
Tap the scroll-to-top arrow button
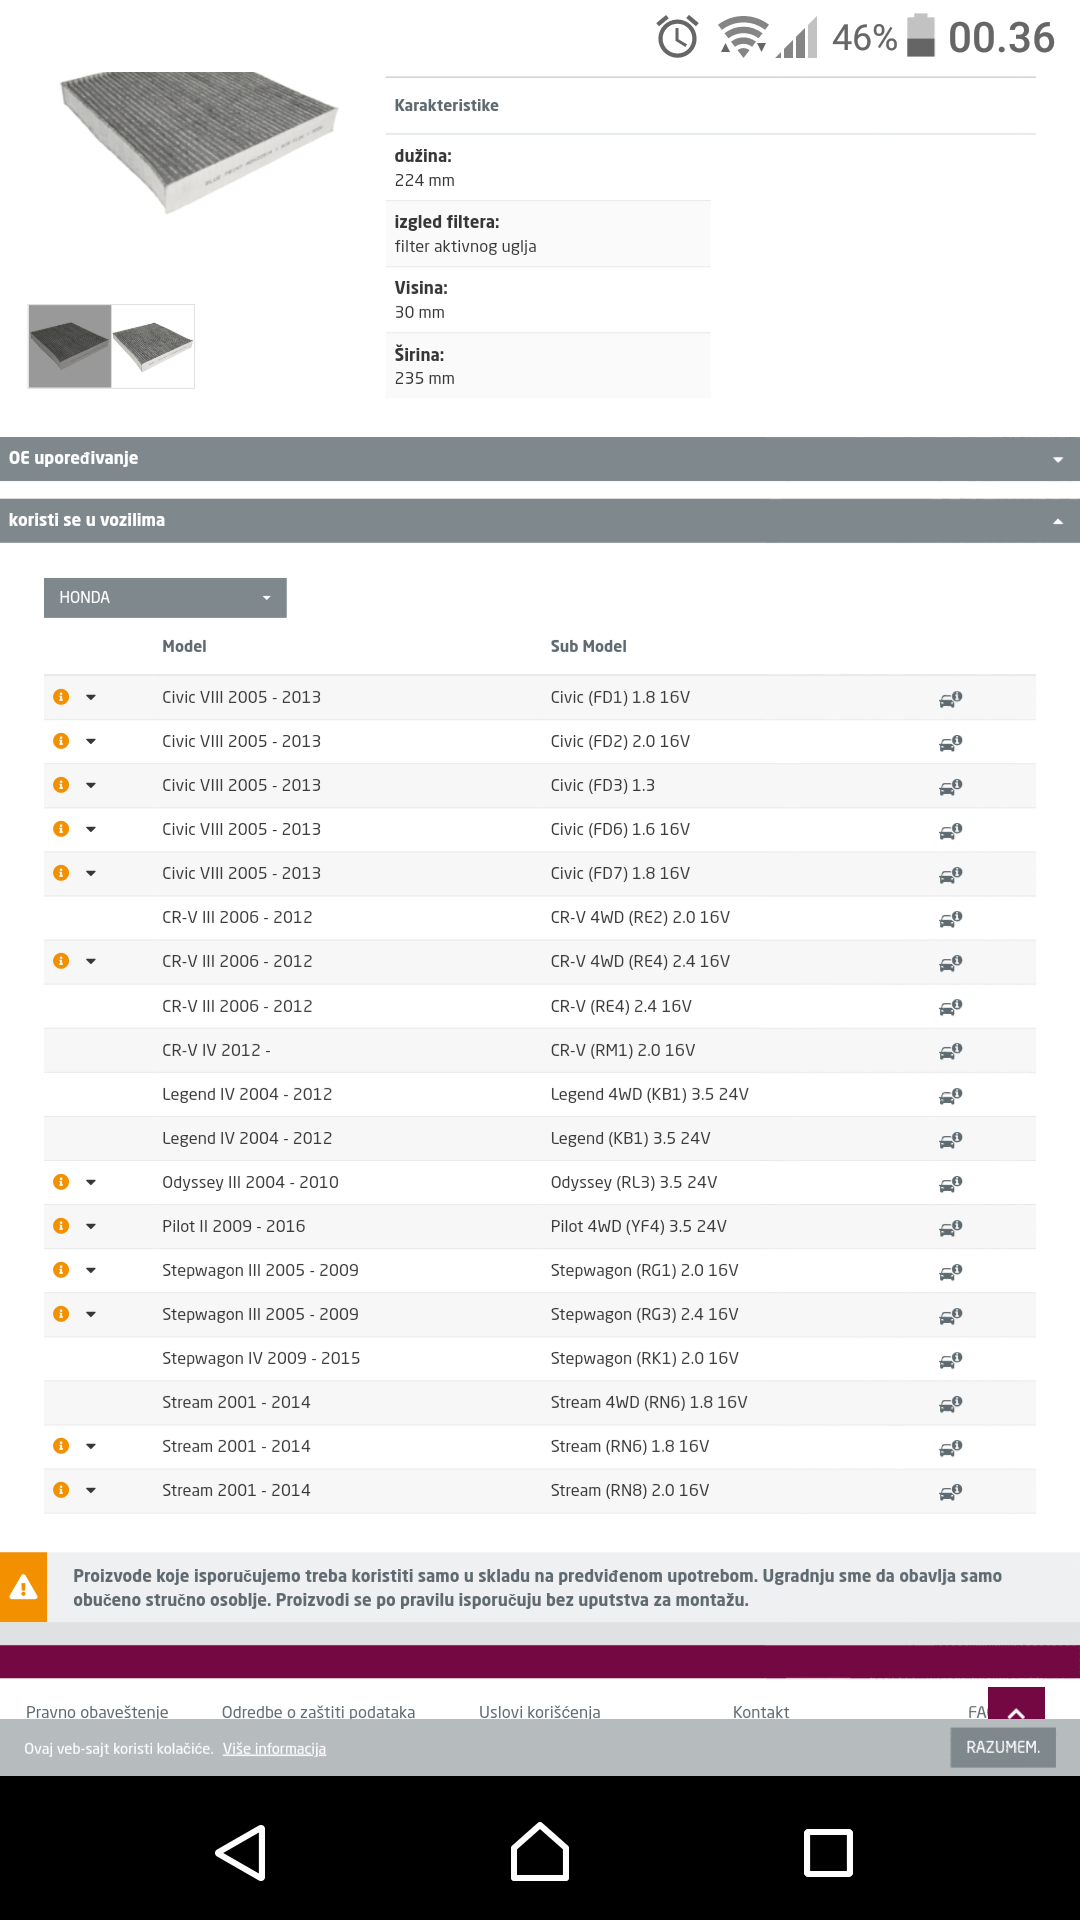[1016, 1704]
